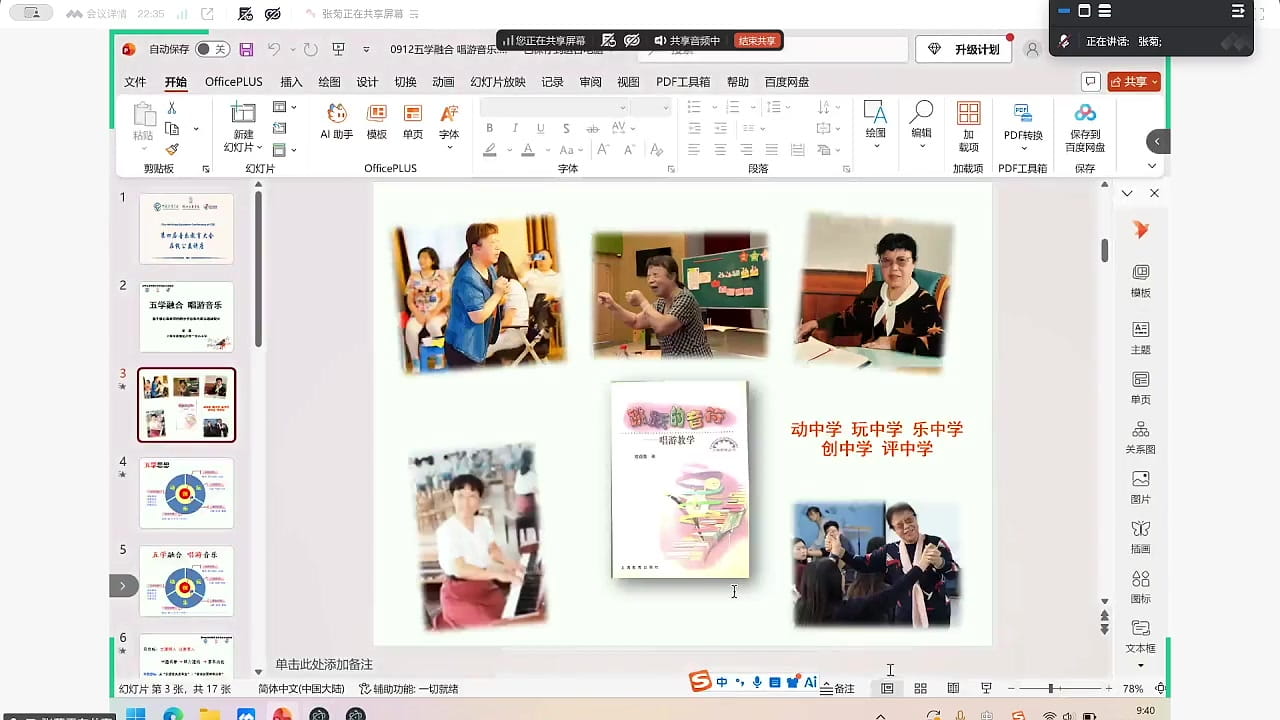Open the 图标 panel in the right sidebar
Screen dimensions: 1280x720
[x=1140, y=587]
